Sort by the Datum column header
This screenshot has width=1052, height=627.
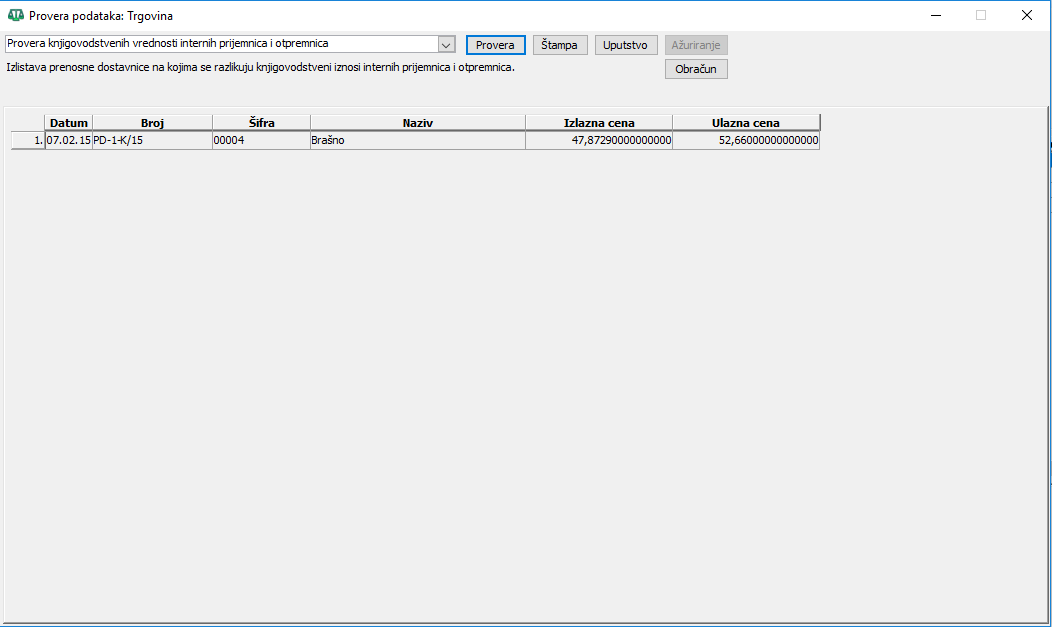click(69, 123)
